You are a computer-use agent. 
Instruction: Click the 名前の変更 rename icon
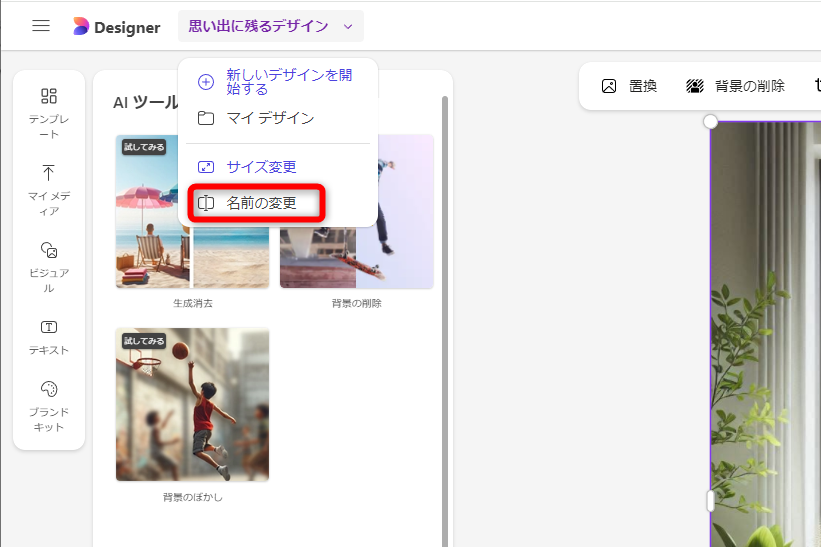pos(206,203)
